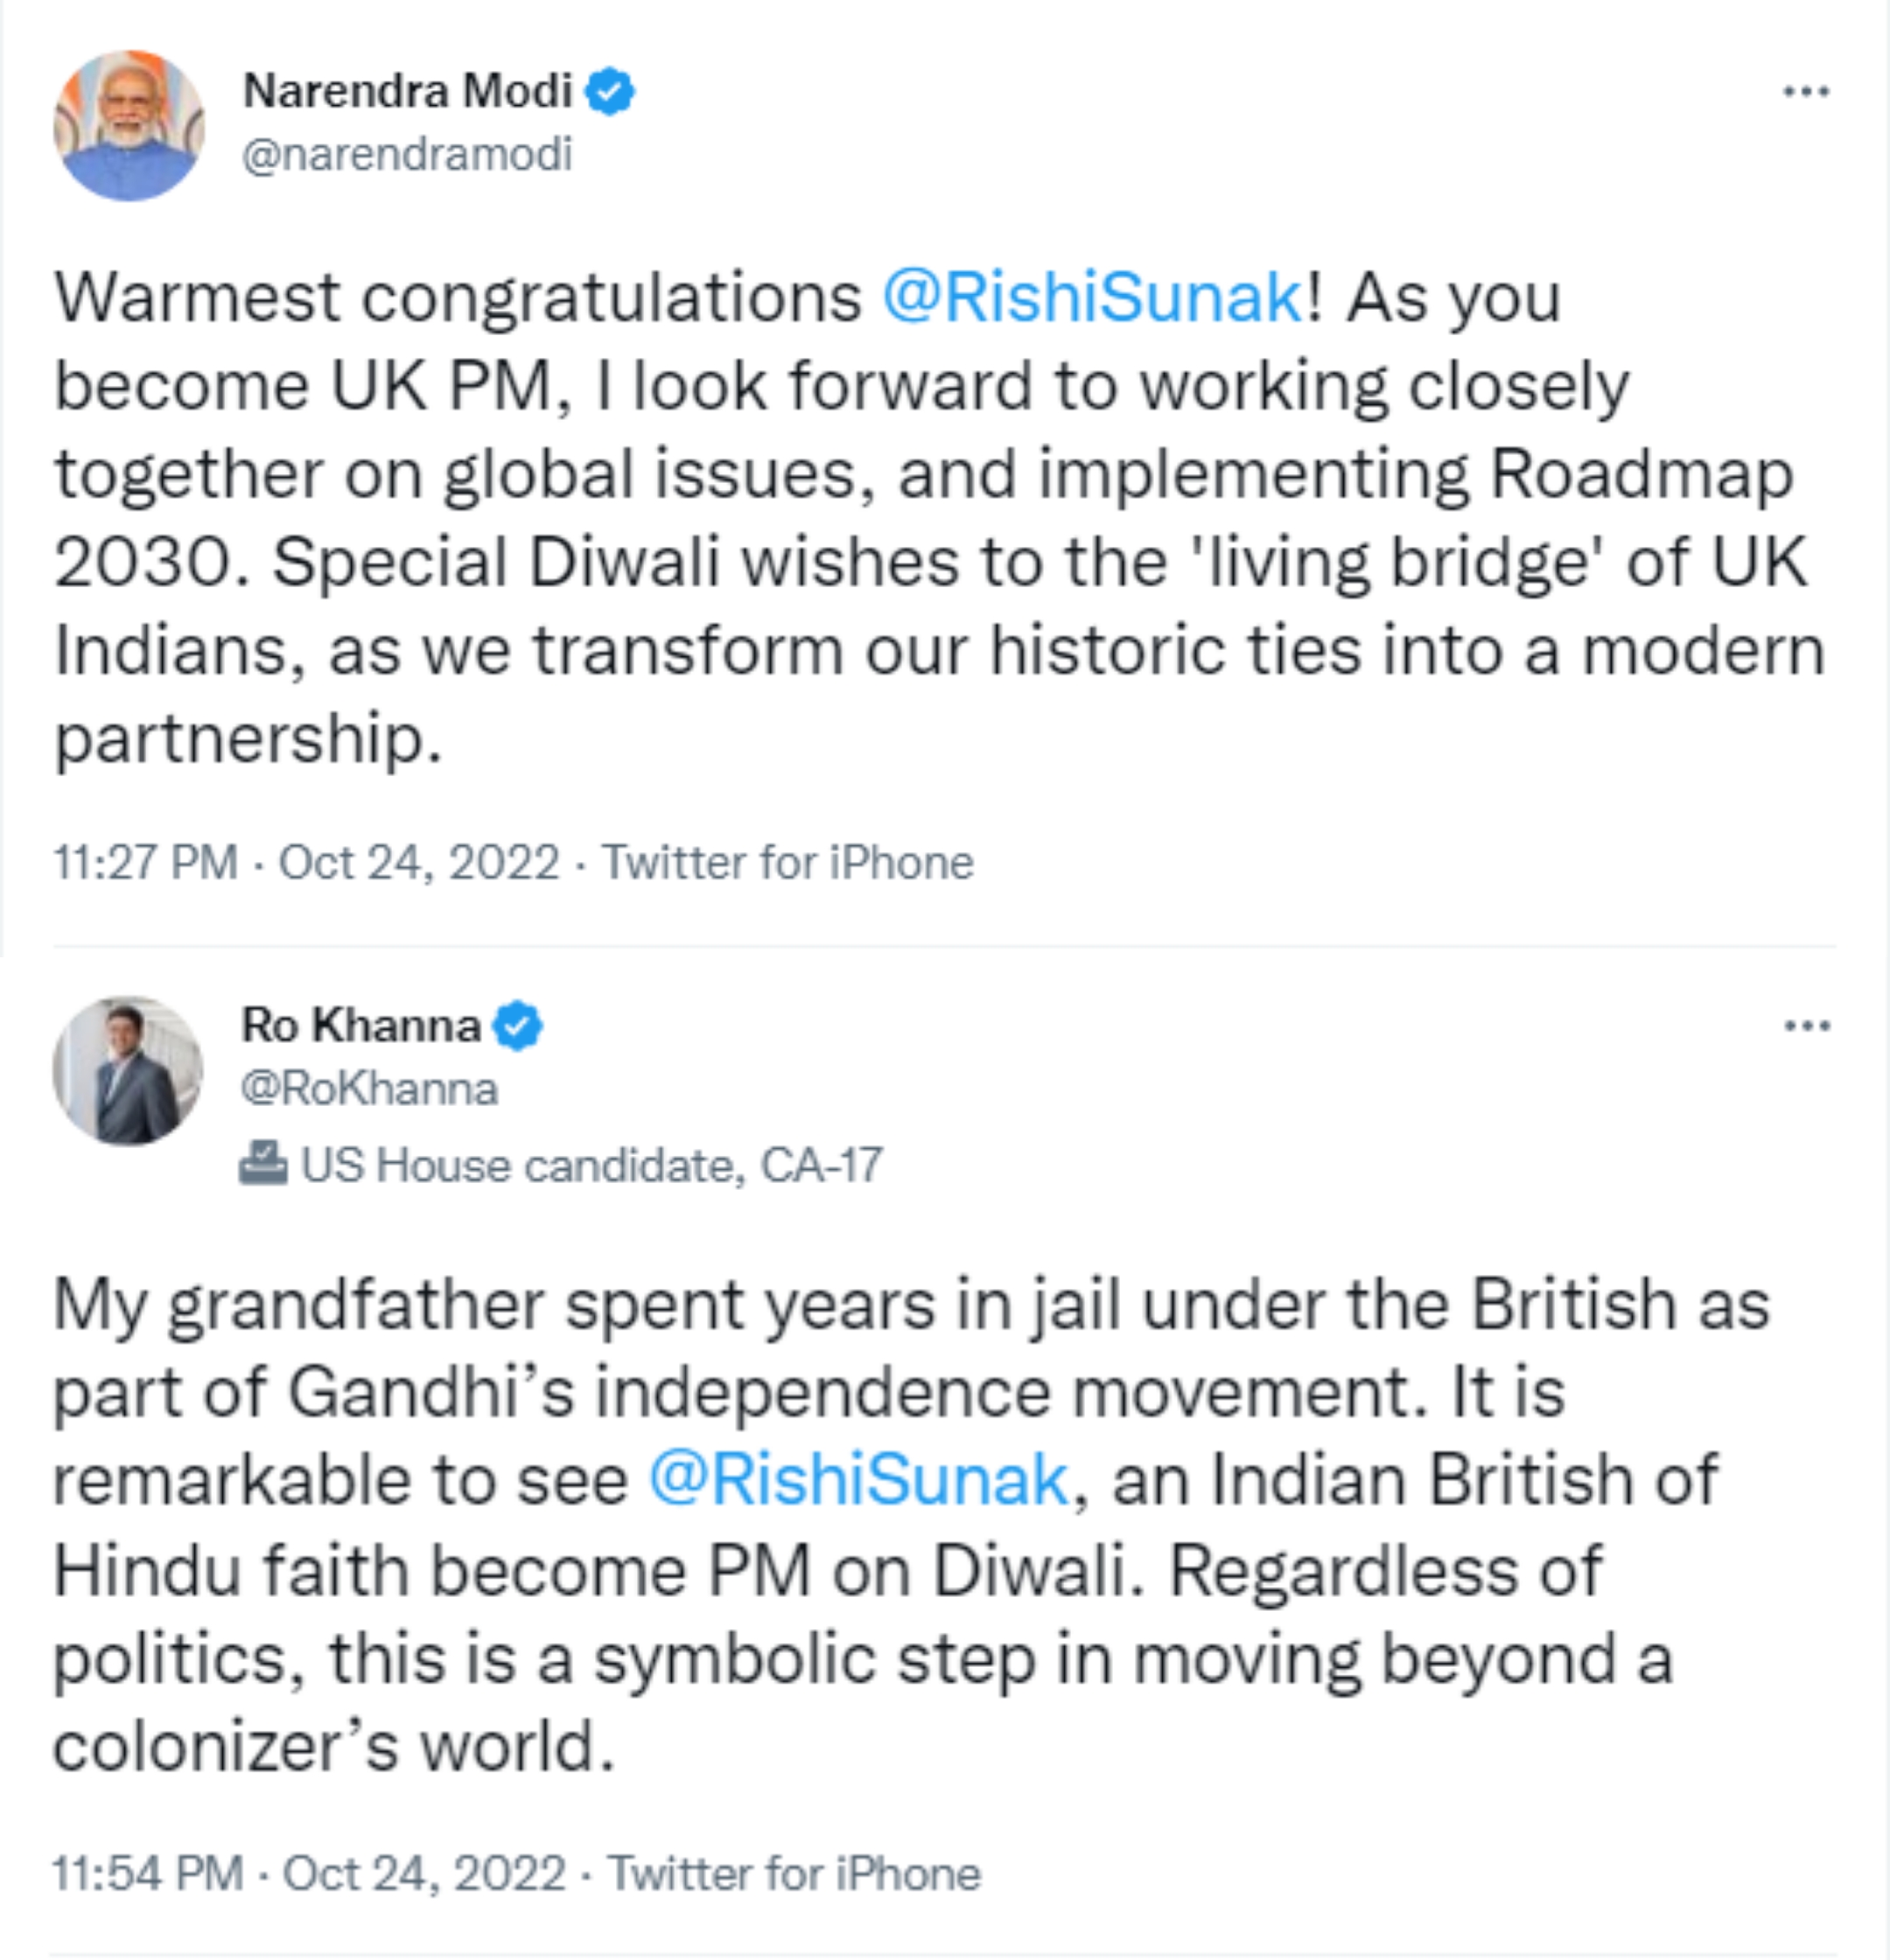Click @RishiSunak mention in Modi's tweet

pyautogui.click(x=1092, y=298)
